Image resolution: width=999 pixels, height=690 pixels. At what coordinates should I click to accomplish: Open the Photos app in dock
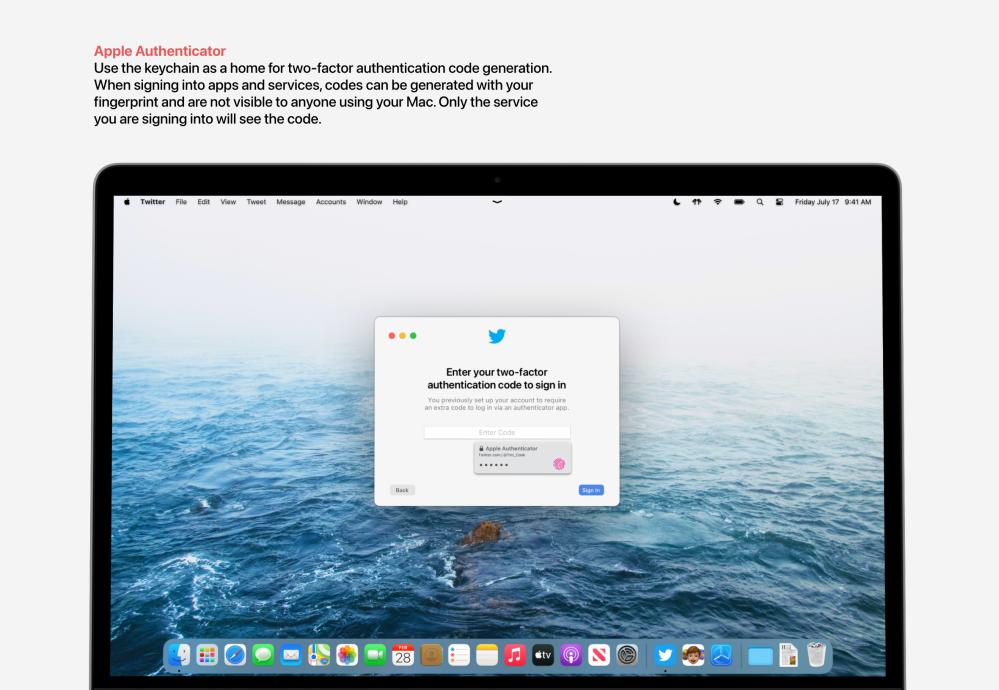[x=347, y=655]
